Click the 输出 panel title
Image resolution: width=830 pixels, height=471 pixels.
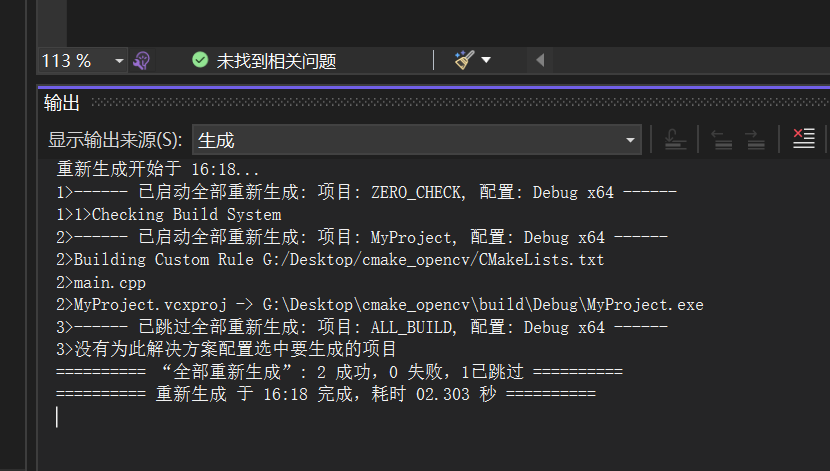pyautogui.click(x=62, y=103)
